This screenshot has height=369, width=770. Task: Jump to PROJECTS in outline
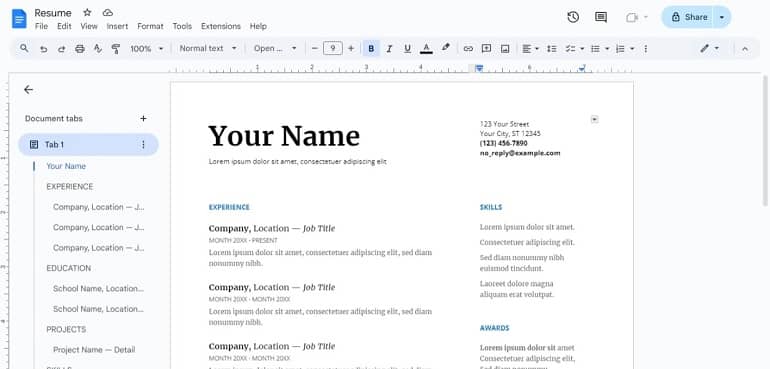point(66,329)
